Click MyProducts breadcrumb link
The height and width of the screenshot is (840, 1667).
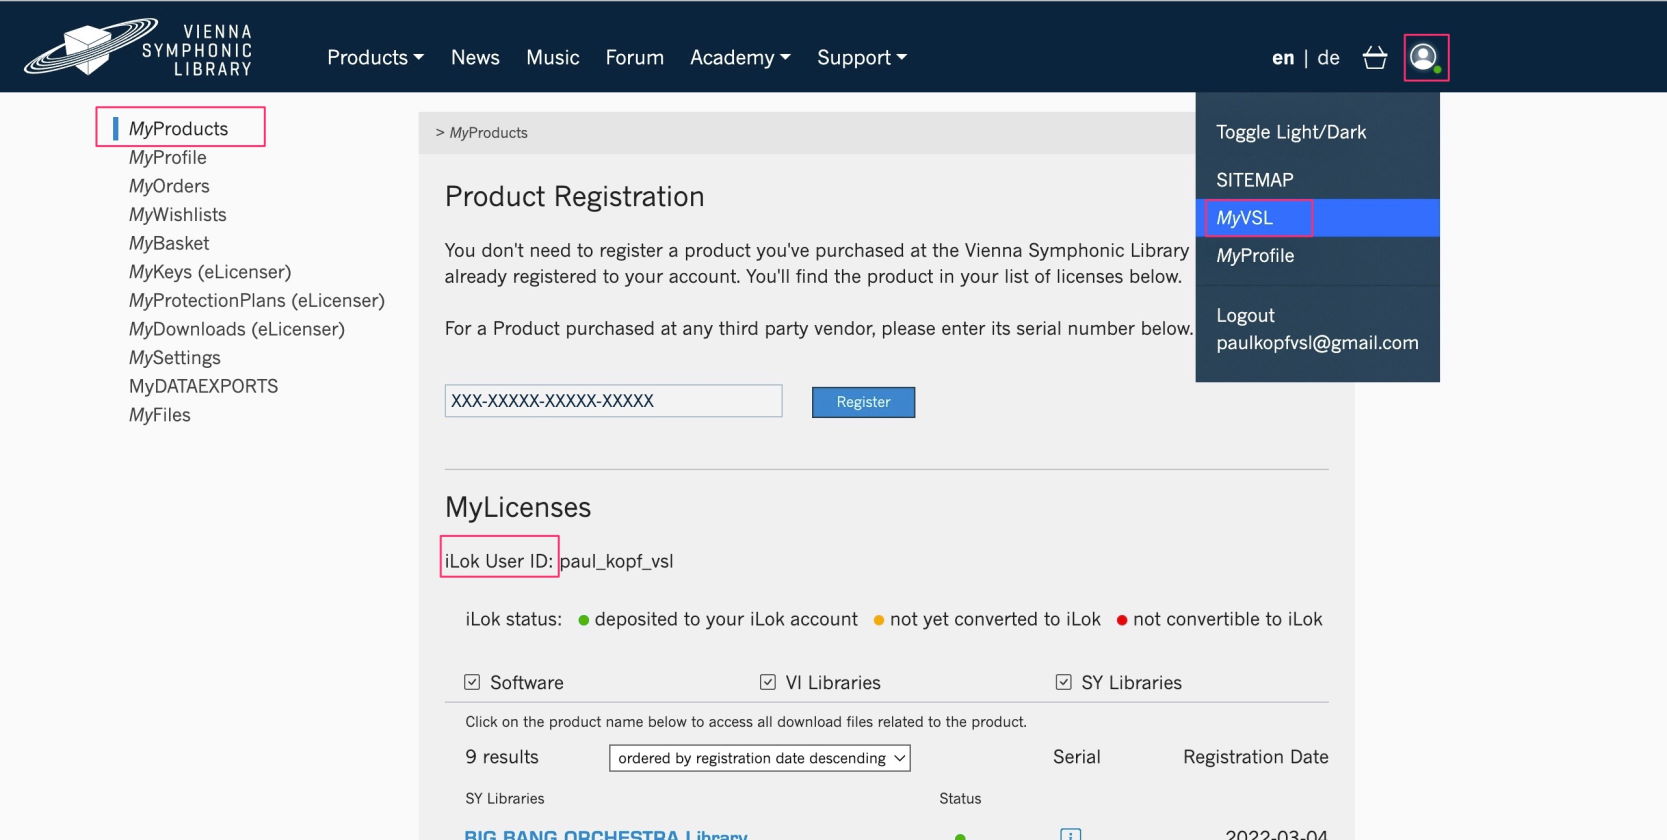[488, 133]
